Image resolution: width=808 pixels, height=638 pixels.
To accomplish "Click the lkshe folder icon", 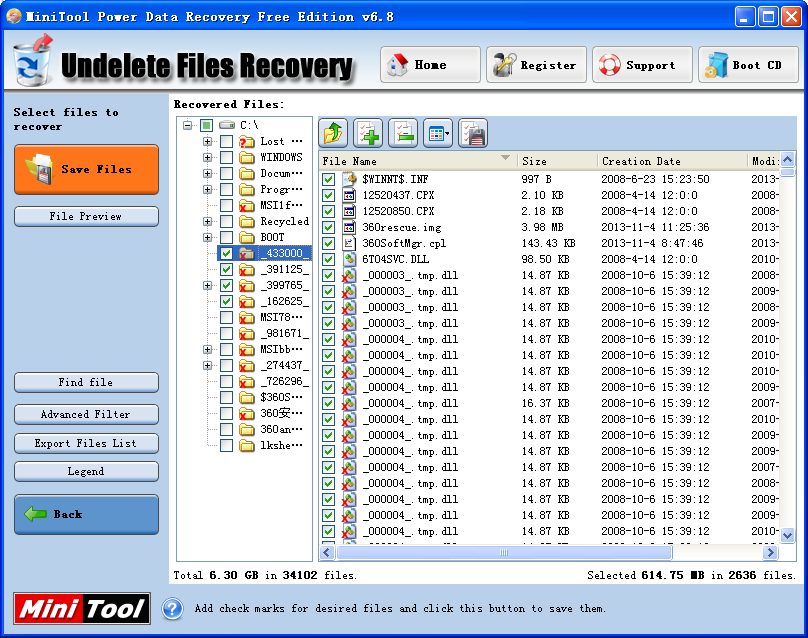I will [247, 445].
